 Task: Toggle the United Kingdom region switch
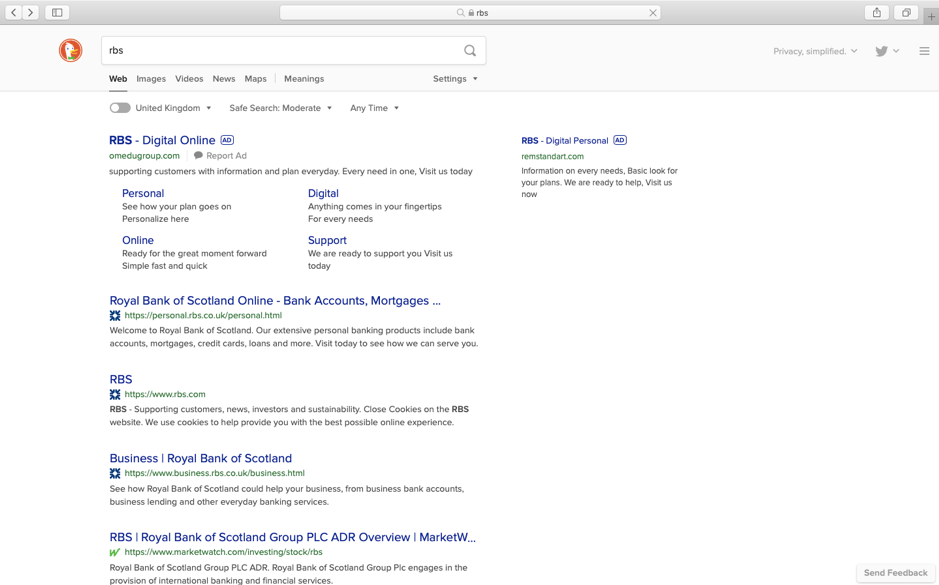point(120,108)
